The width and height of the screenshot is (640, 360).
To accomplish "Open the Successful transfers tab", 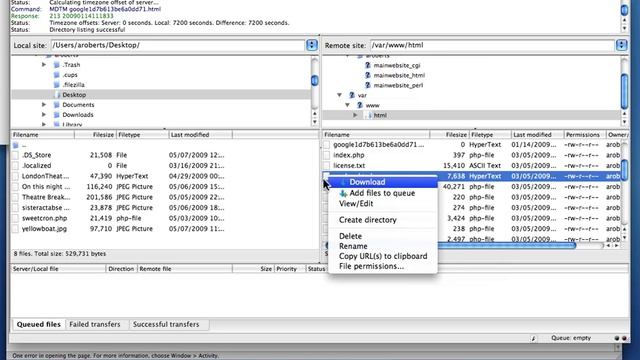I will 166,324.
